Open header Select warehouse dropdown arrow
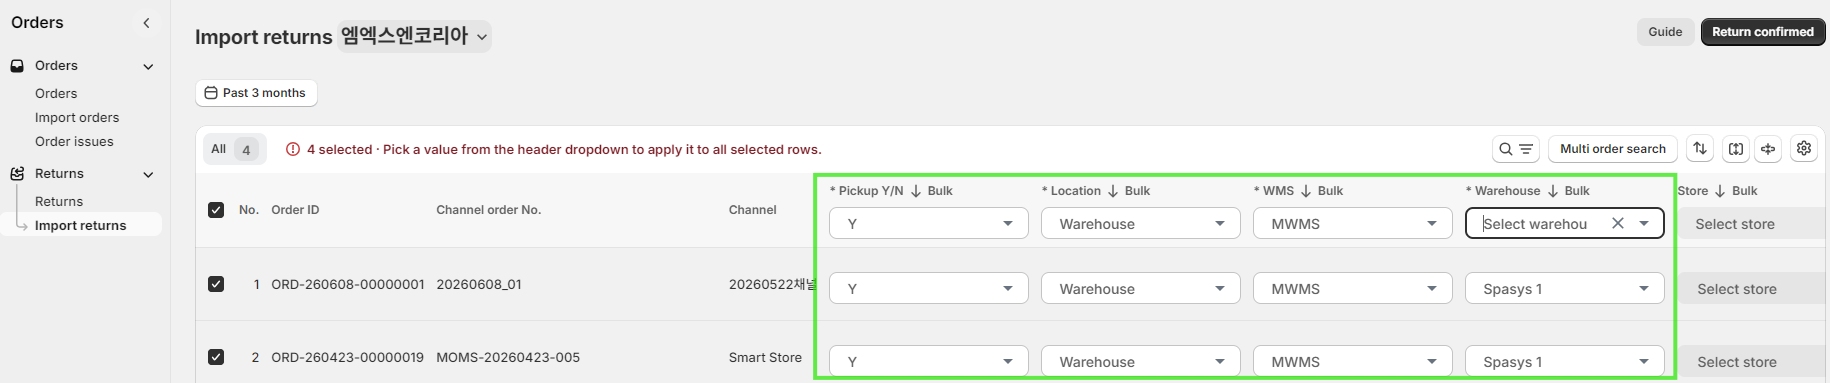This screenshot has width=1830, height=383. [x=1644, y=224]
